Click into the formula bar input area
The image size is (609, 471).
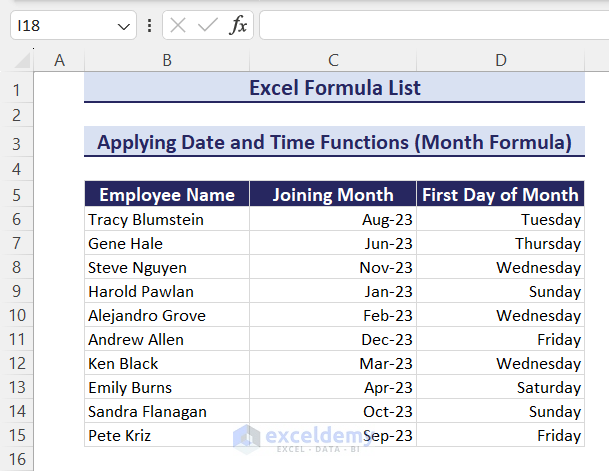(x=430, y=26)
